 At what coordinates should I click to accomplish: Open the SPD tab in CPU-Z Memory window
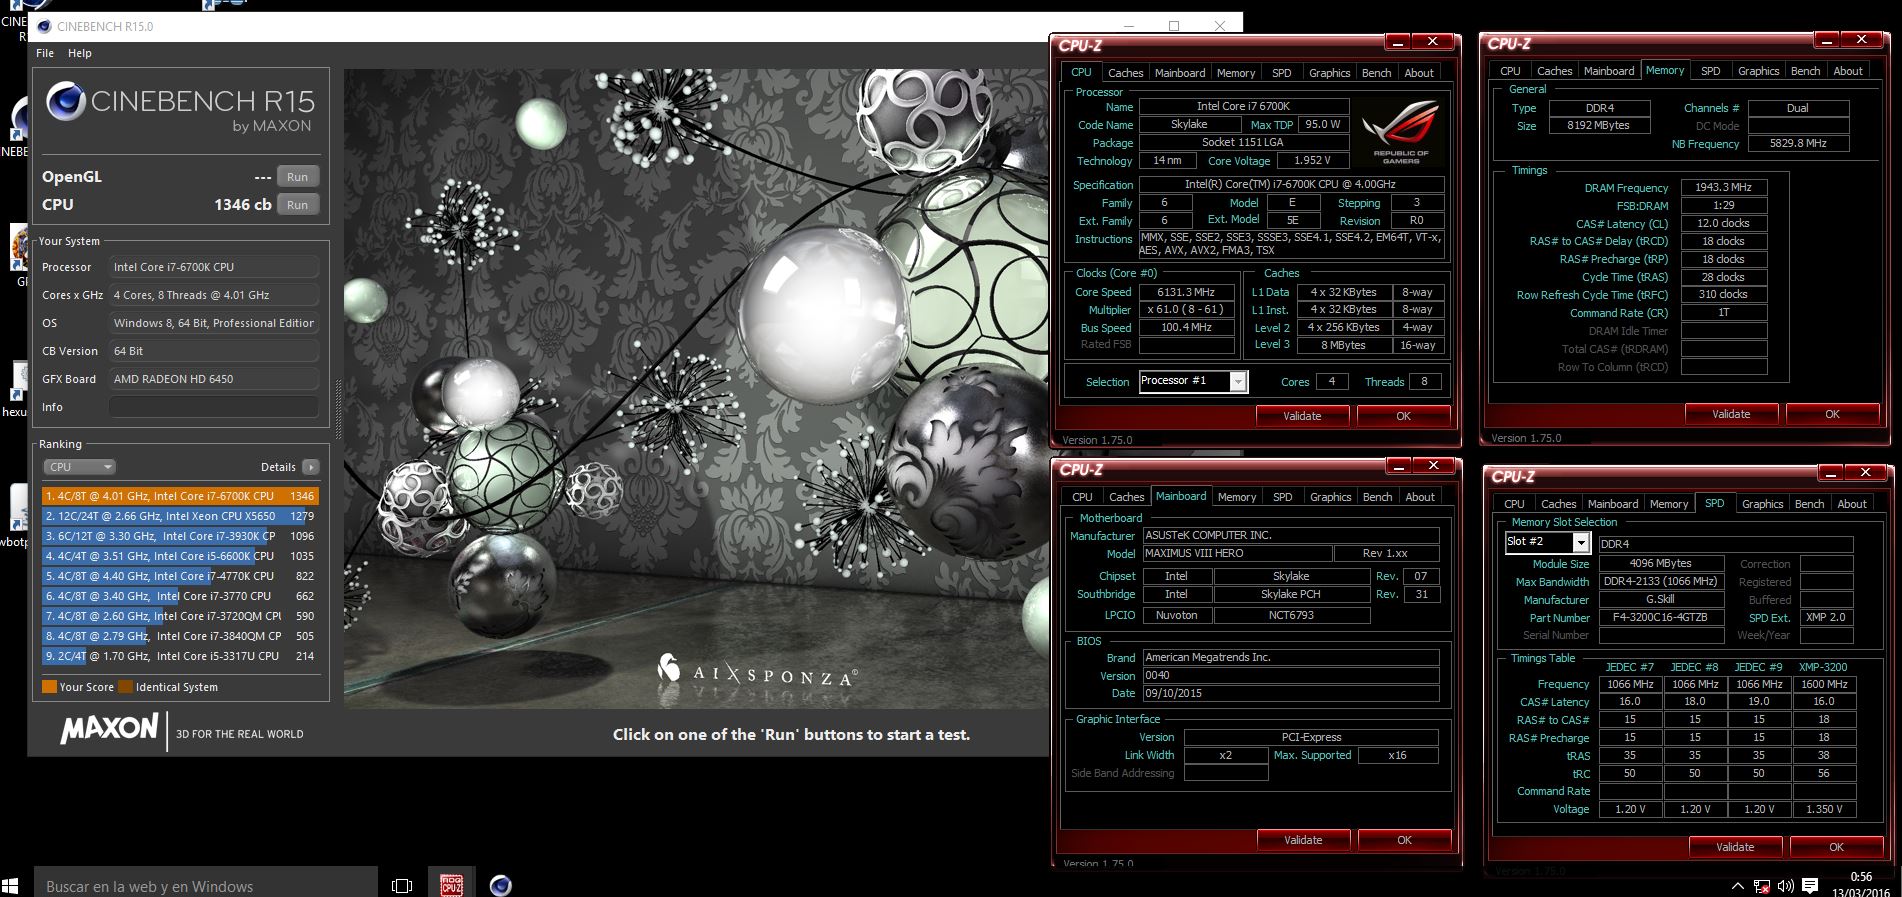1711,71
